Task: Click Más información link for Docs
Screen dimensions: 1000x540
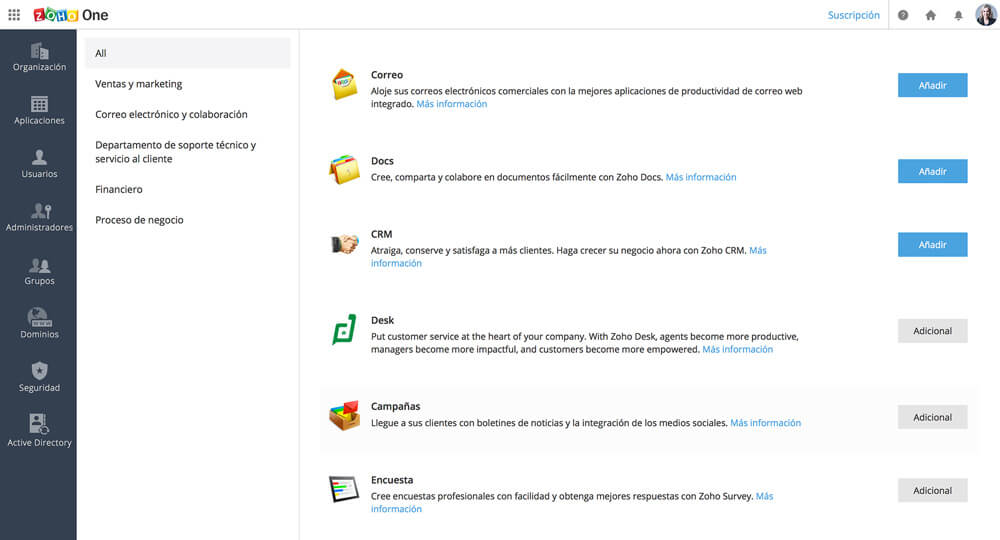Action: pos(701,177)
